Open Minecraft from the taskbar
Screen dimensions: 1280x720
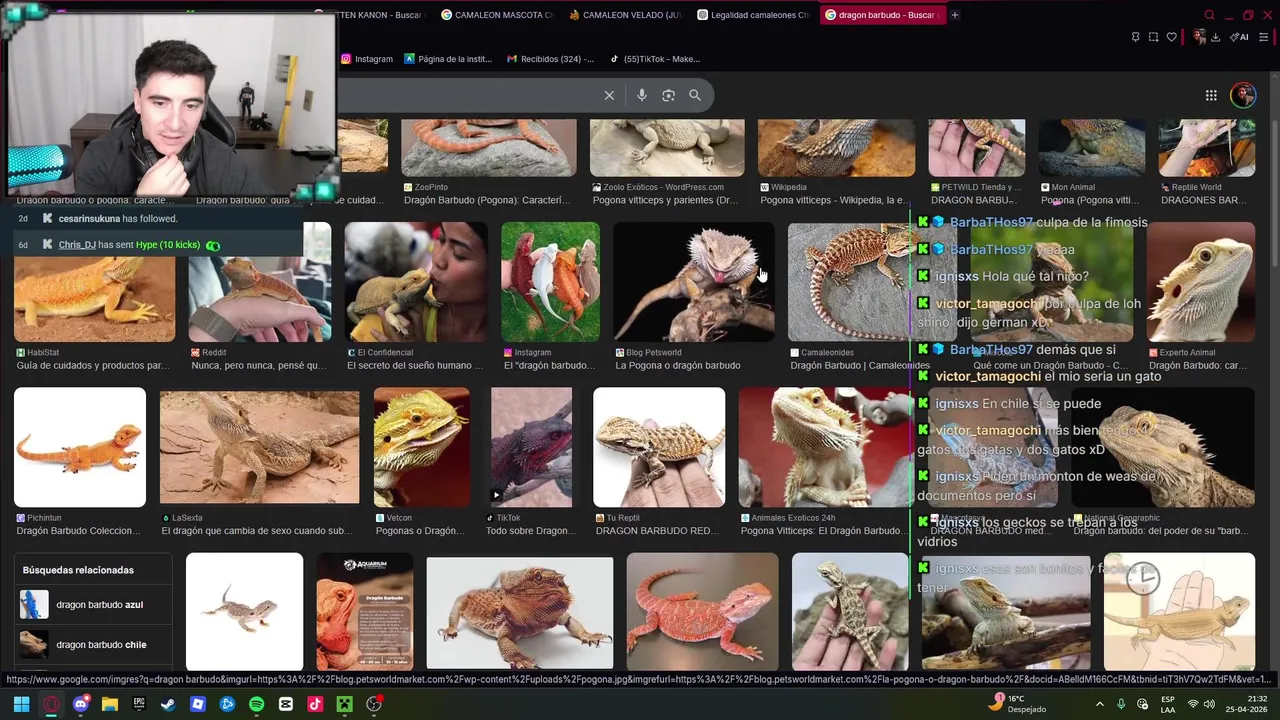coord(344,704)
